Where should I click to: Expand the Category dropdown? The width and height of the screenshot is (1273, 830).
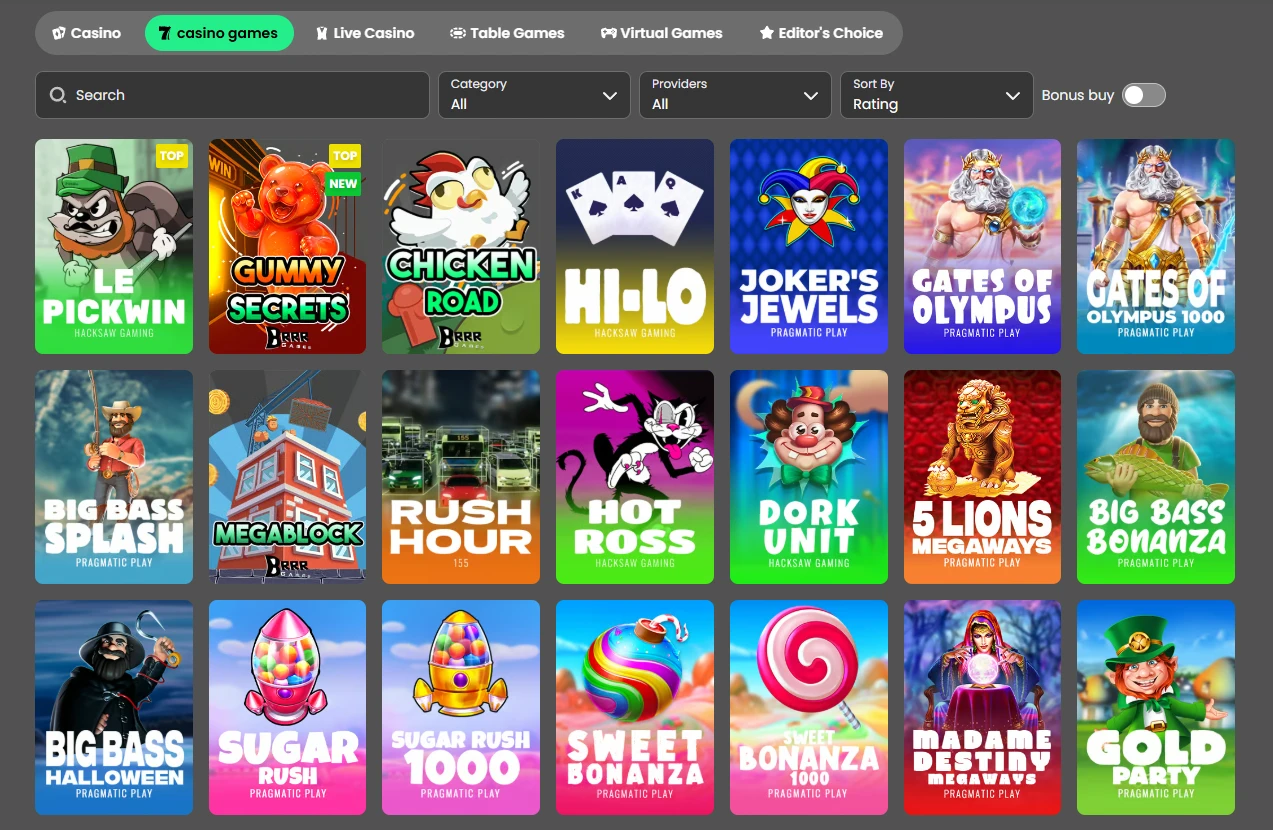click(534, 95)
